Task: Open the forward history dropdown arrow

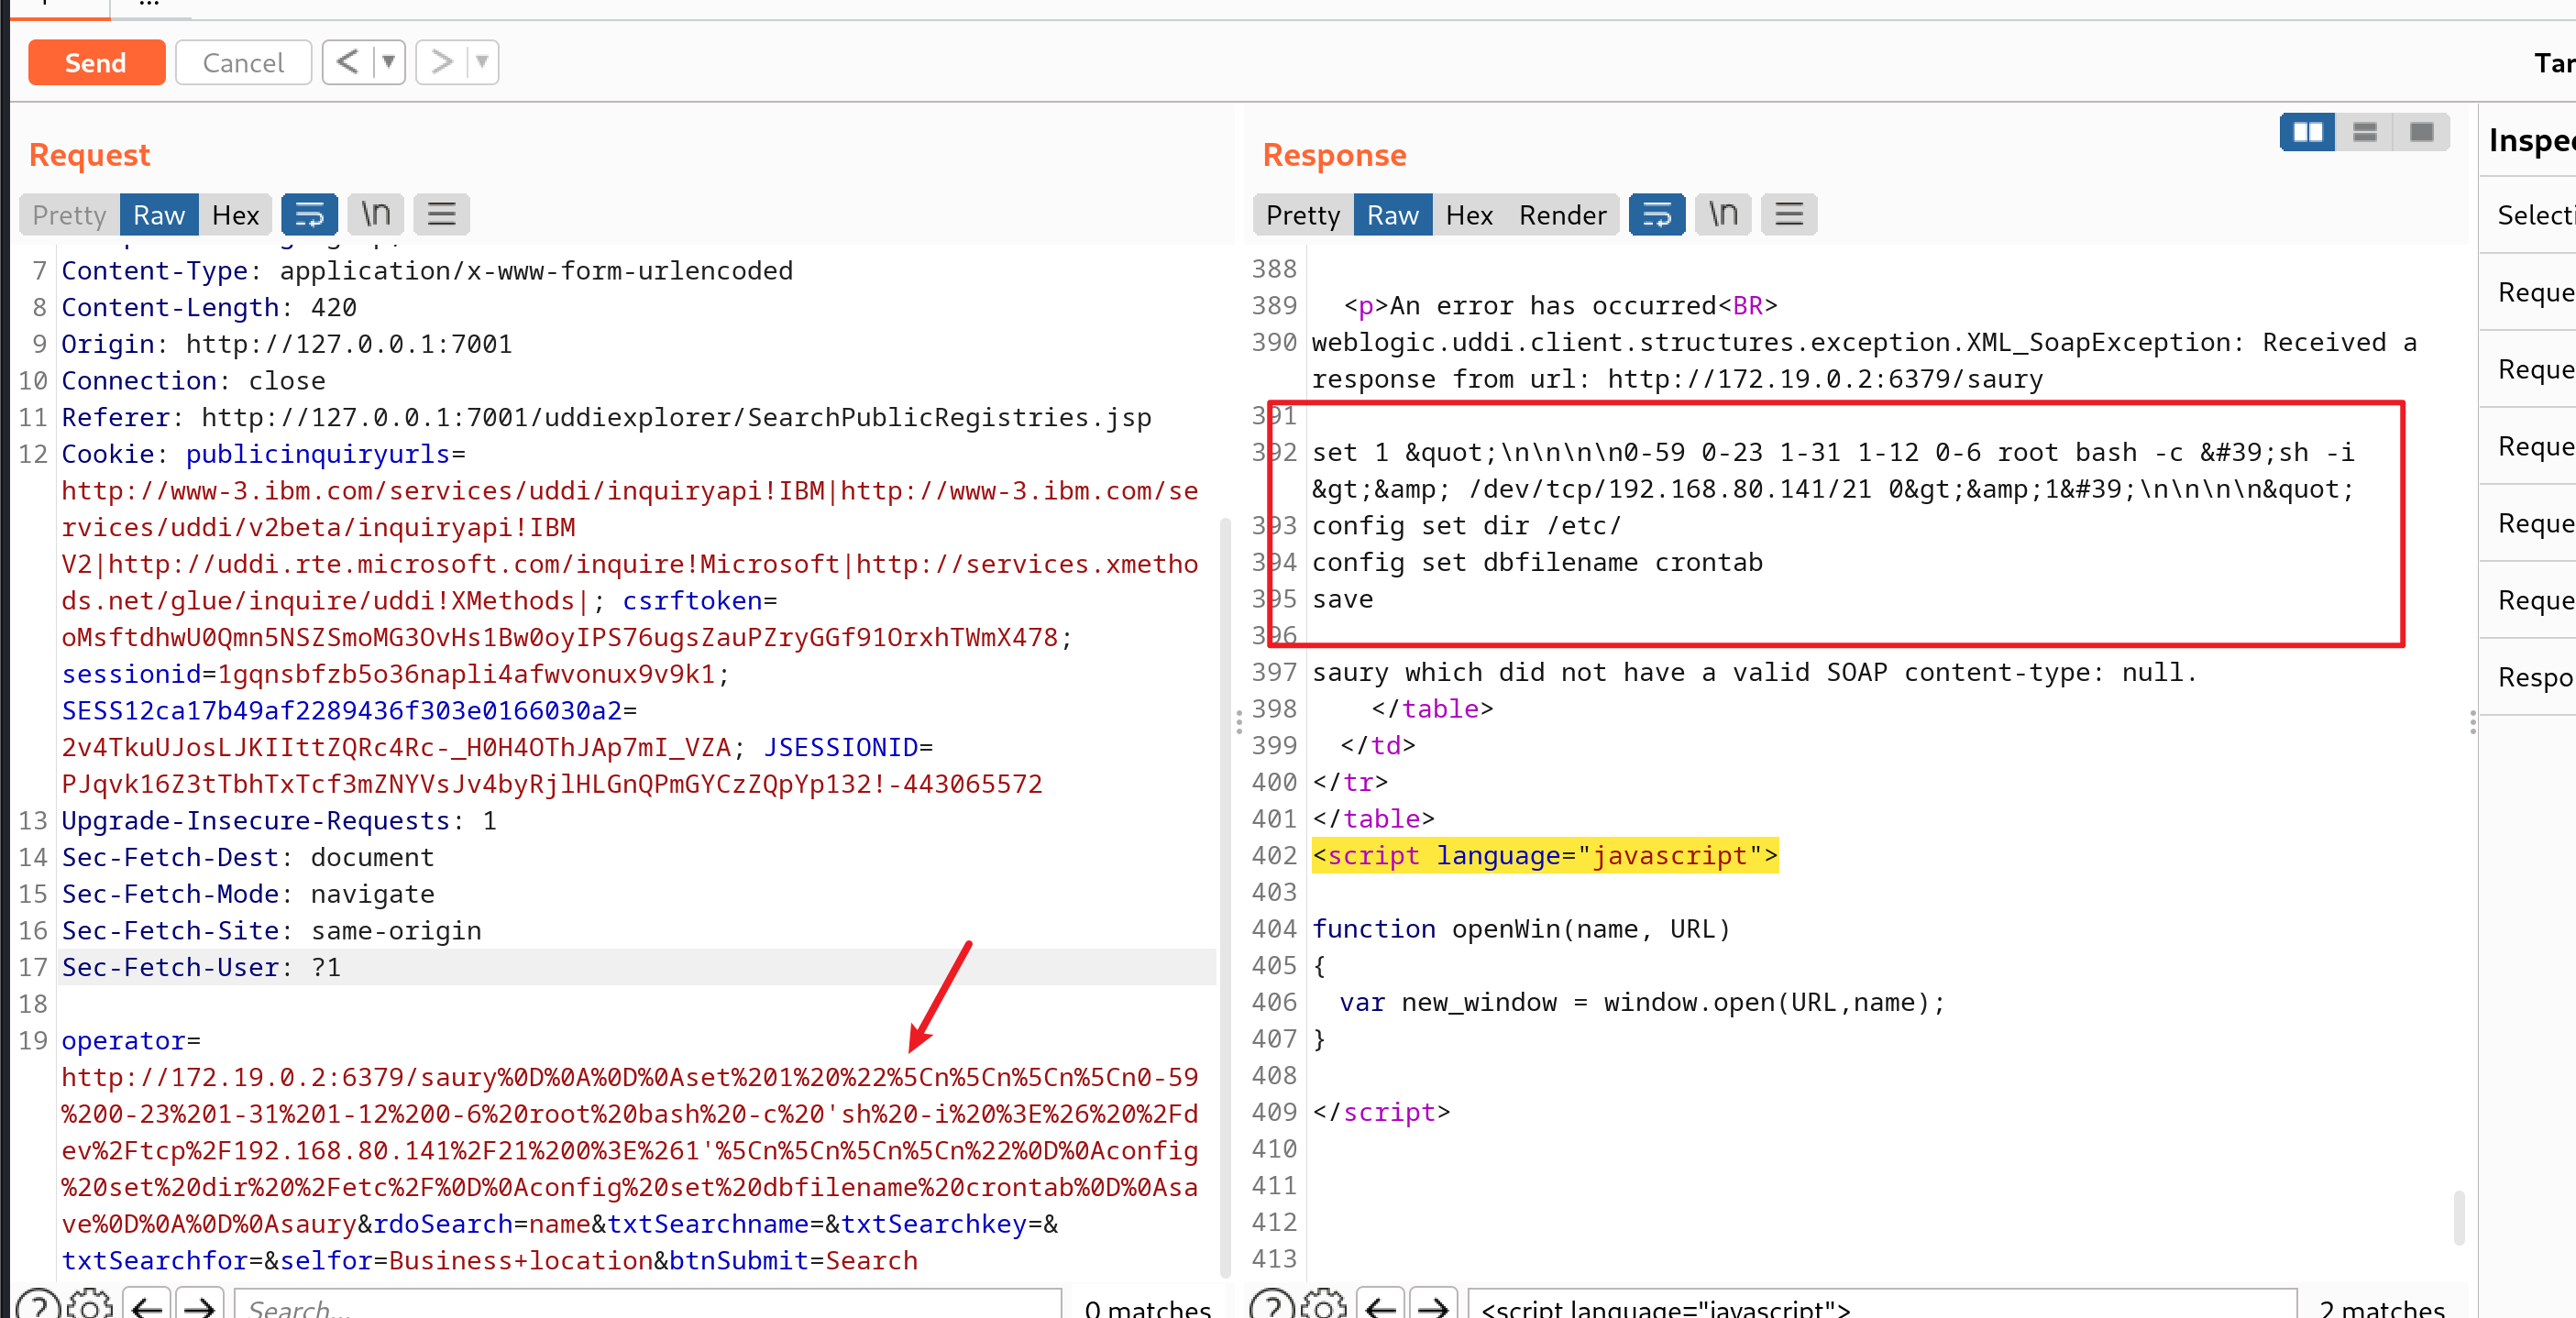Action: [x=482, y=63]
